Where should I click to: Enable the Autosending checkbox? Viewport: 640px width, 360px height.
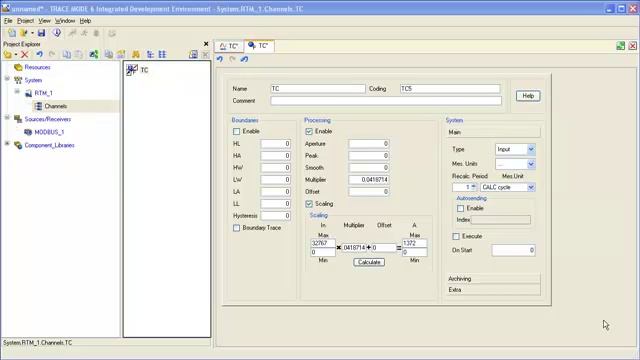pos(460,208)
